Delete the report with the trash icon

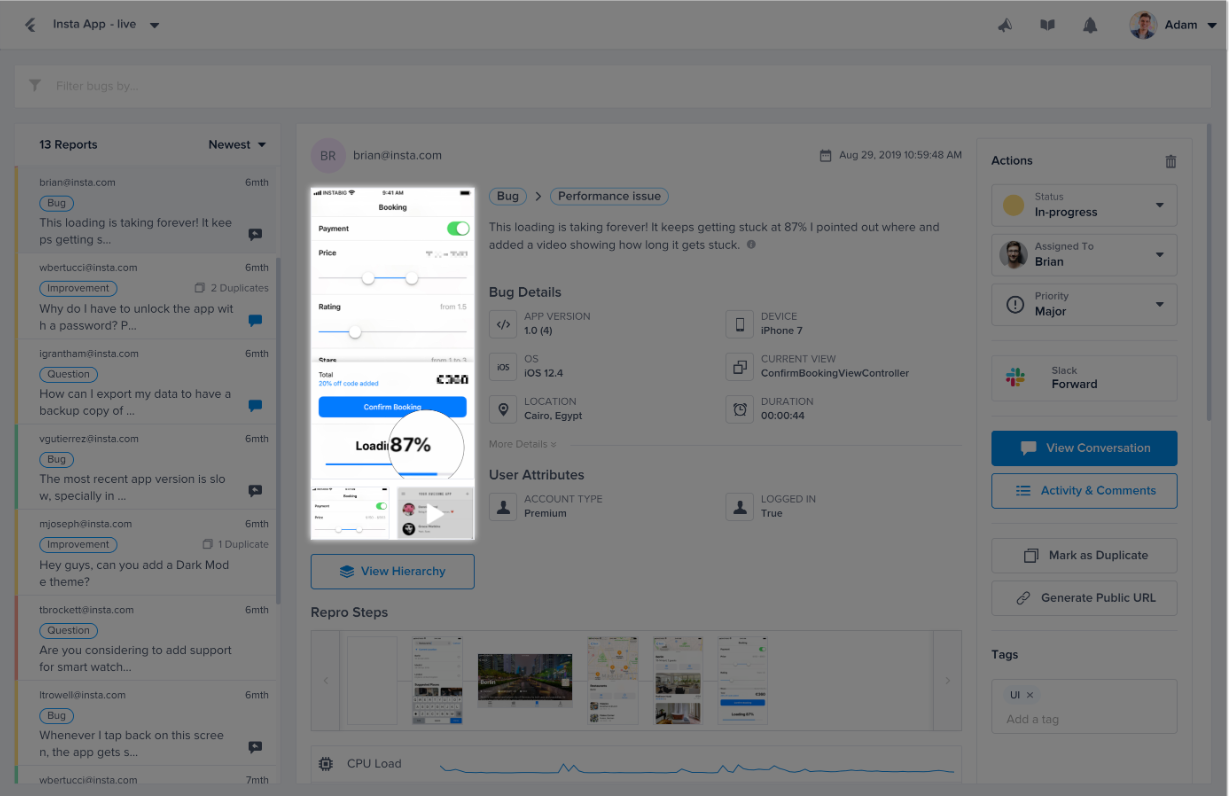click(1171, 161)
